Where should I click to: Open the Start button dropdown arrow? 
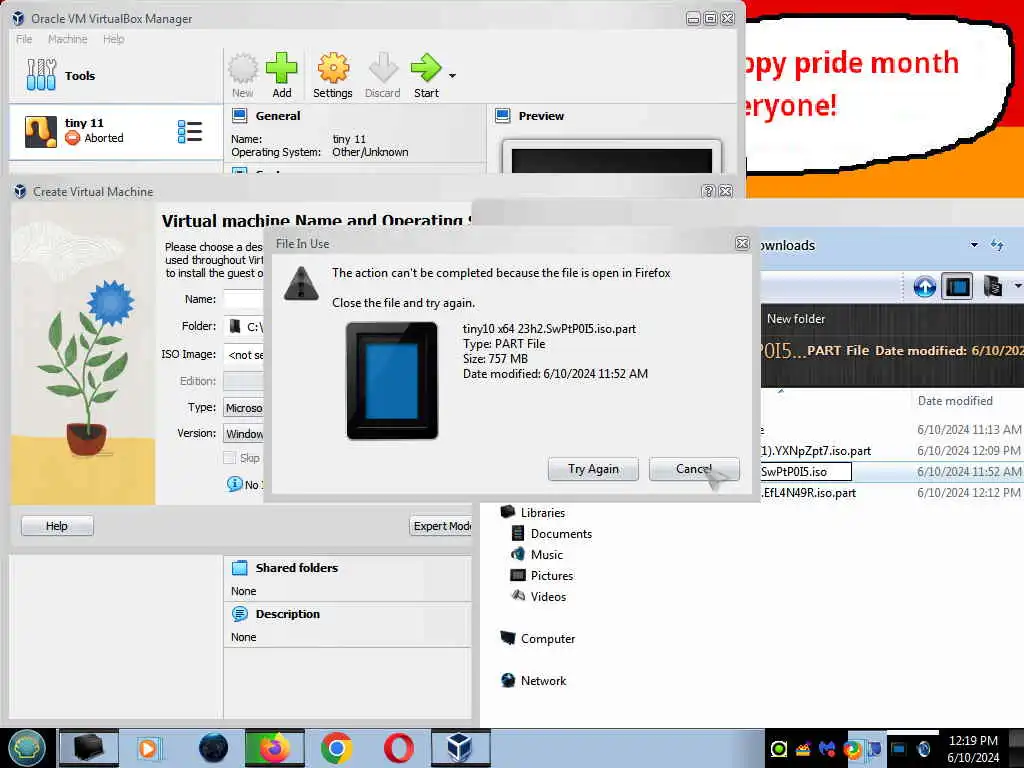pyautogui.click(x=452, y=76)
